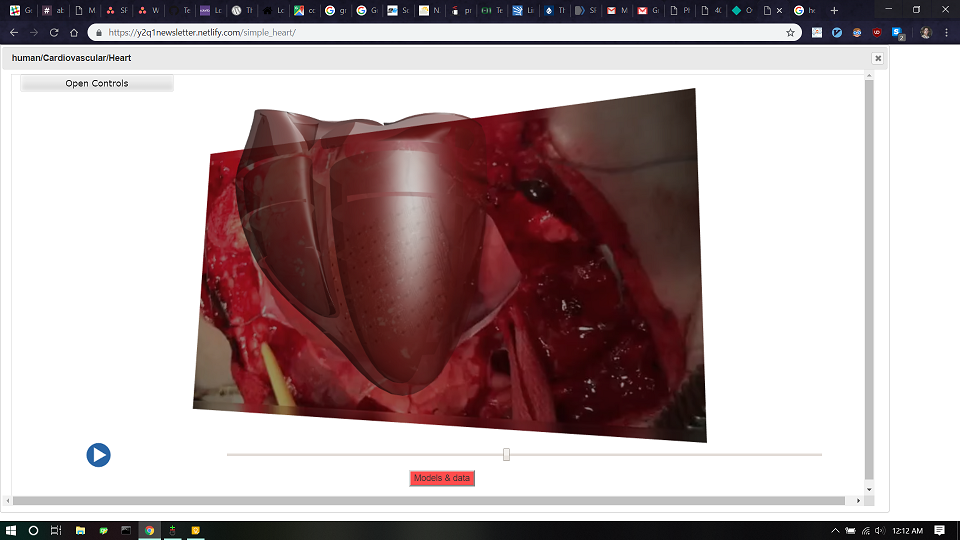Open File Explorer from taskbar

tap(80, 530)
